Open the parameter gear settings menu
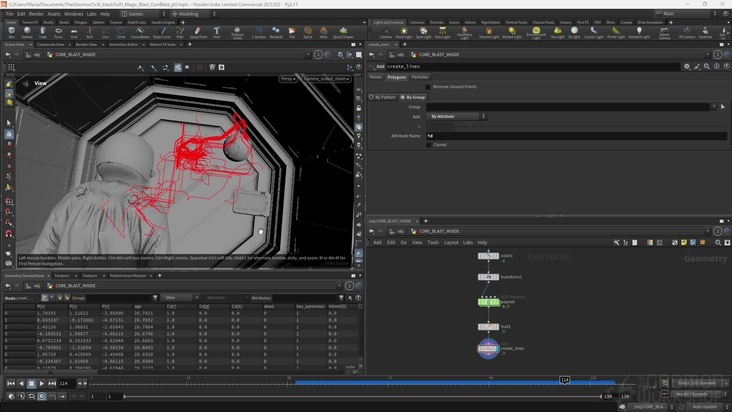 point(687,66)
